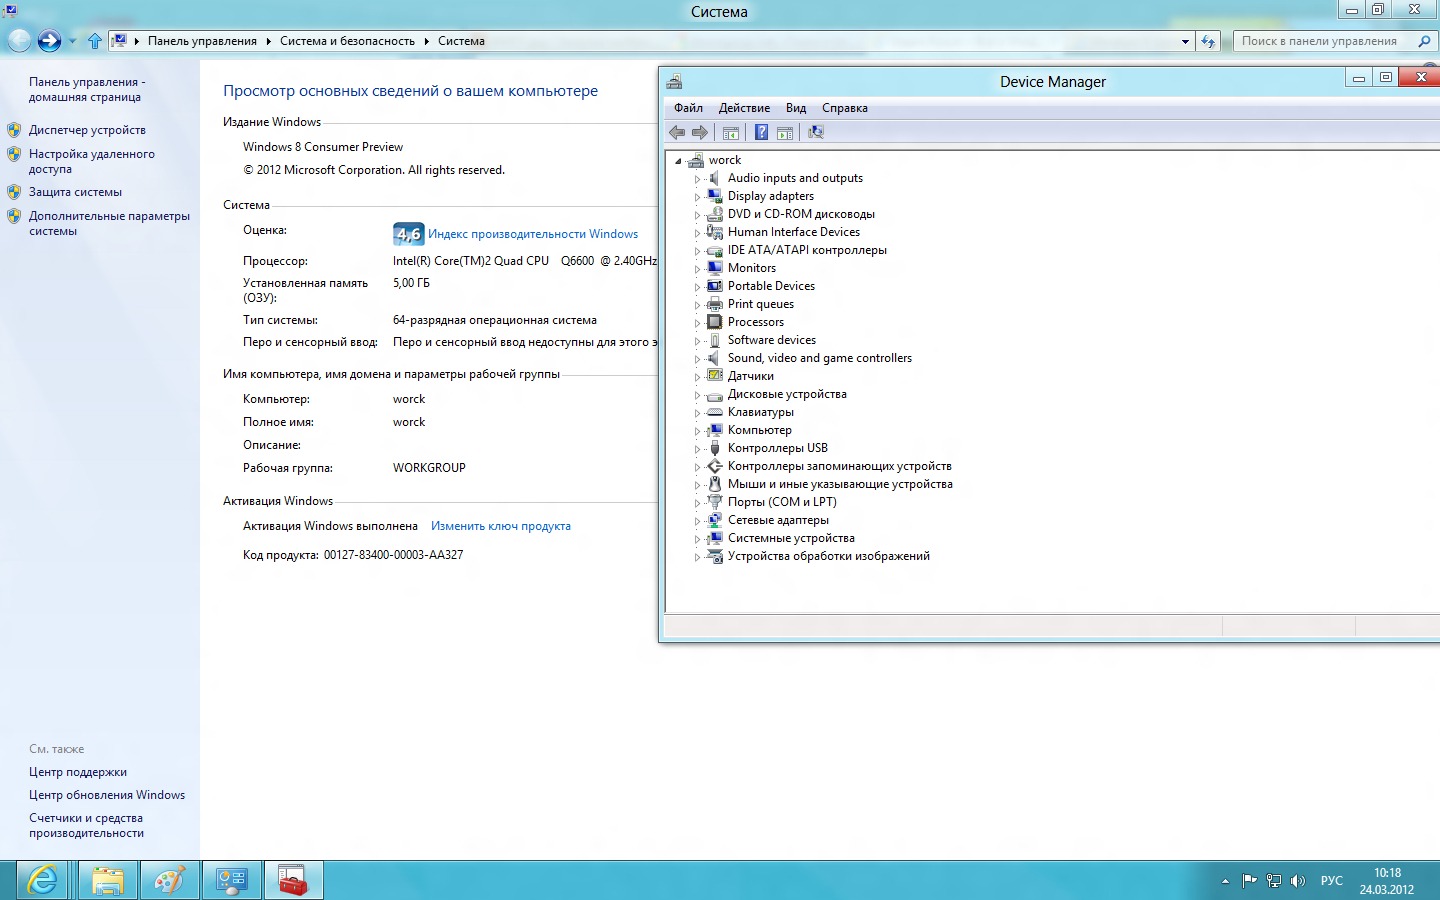Click the Display adapters device icon
The width and height of the screenshot is (1440, 900).
tap(714, 196)
